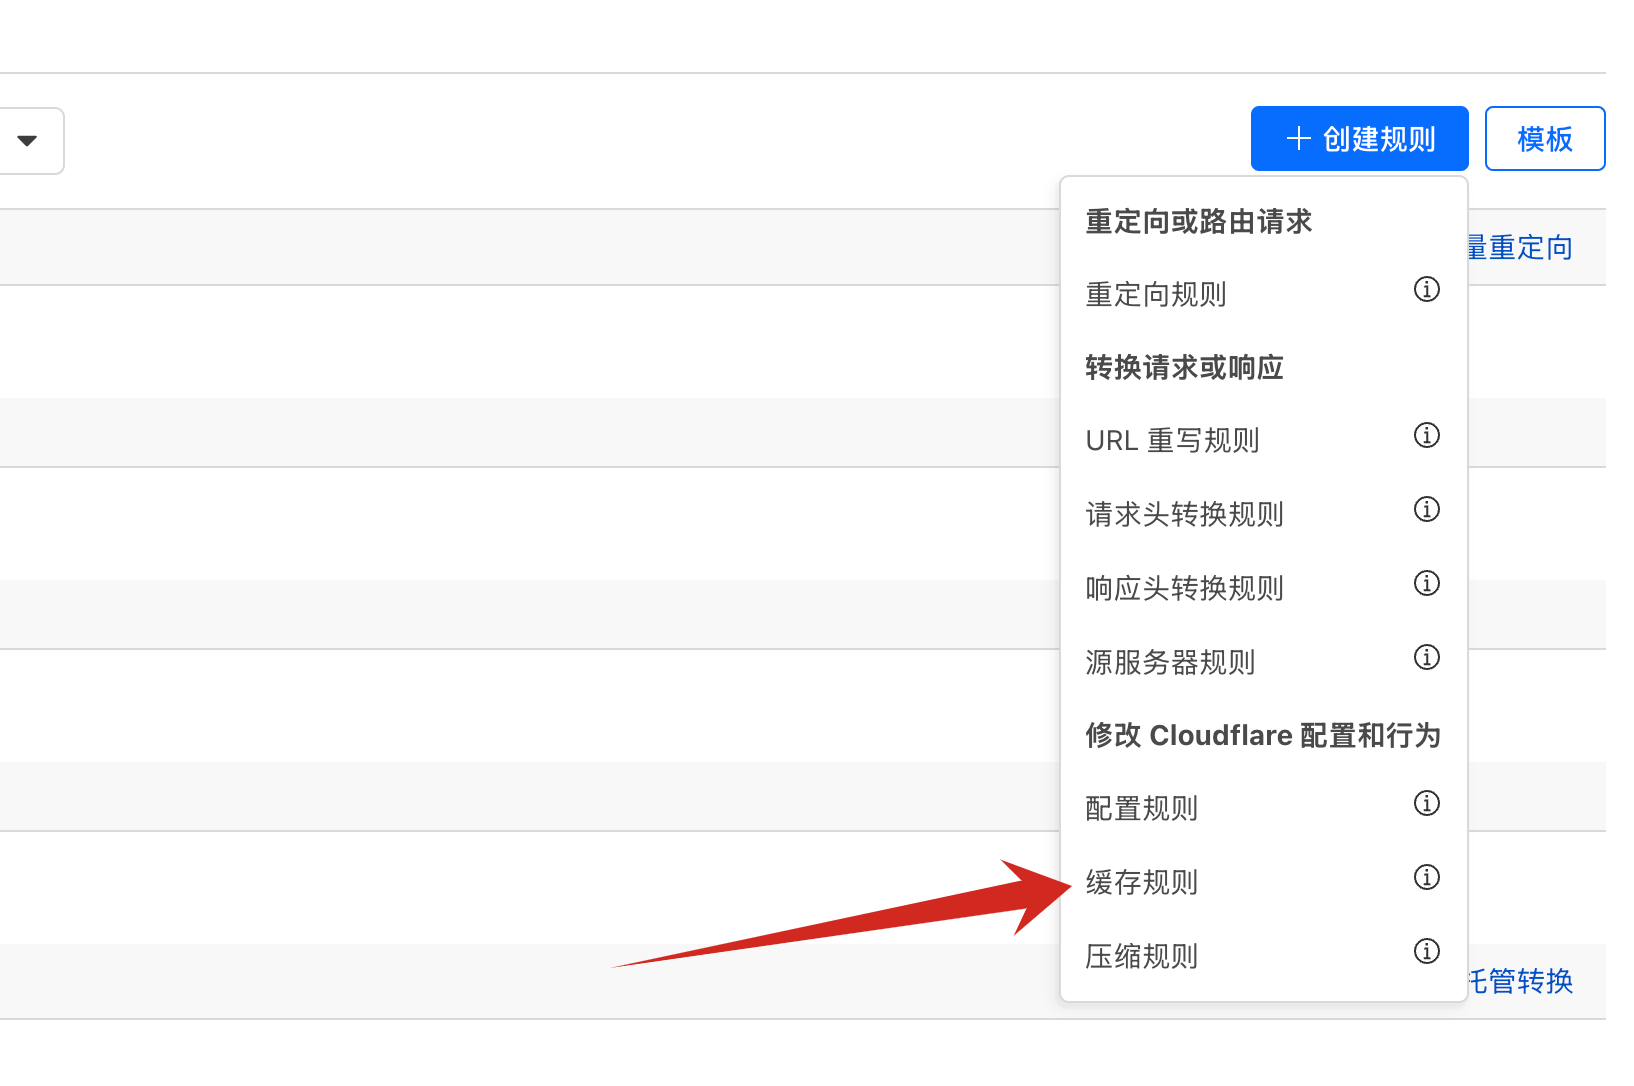Select 请求头转换规则 menu option
This screenshot has width=1634, height=1086.
[1184, 515]
